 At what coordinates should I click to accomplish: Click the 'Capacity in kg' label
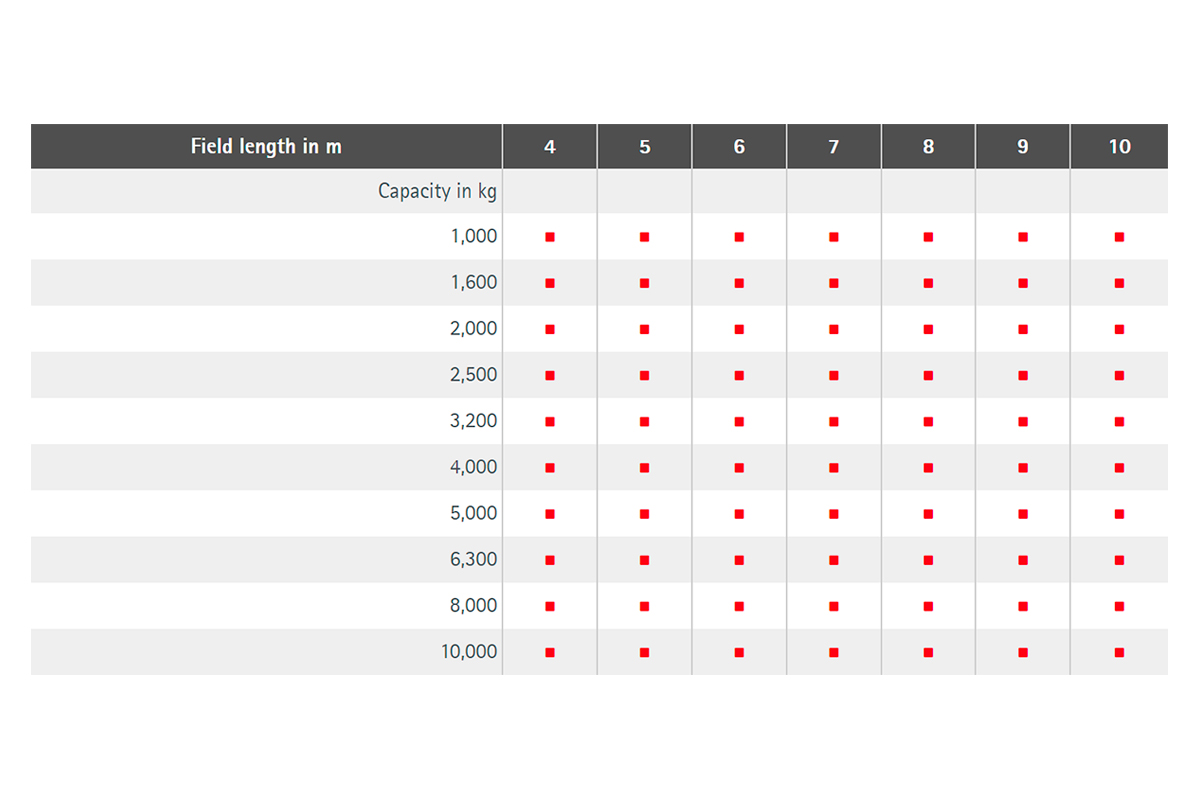click(437, 191)
